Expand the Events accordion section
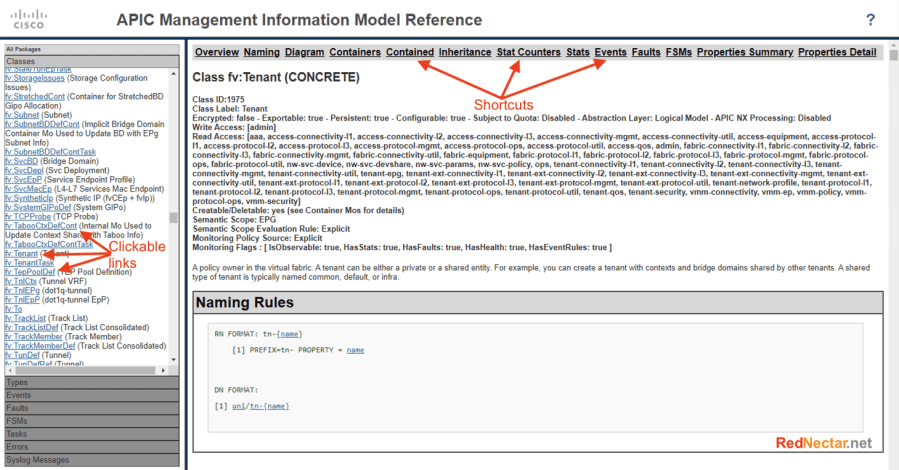This screenshot has height=470, width=899. click(x=19, y=395)
